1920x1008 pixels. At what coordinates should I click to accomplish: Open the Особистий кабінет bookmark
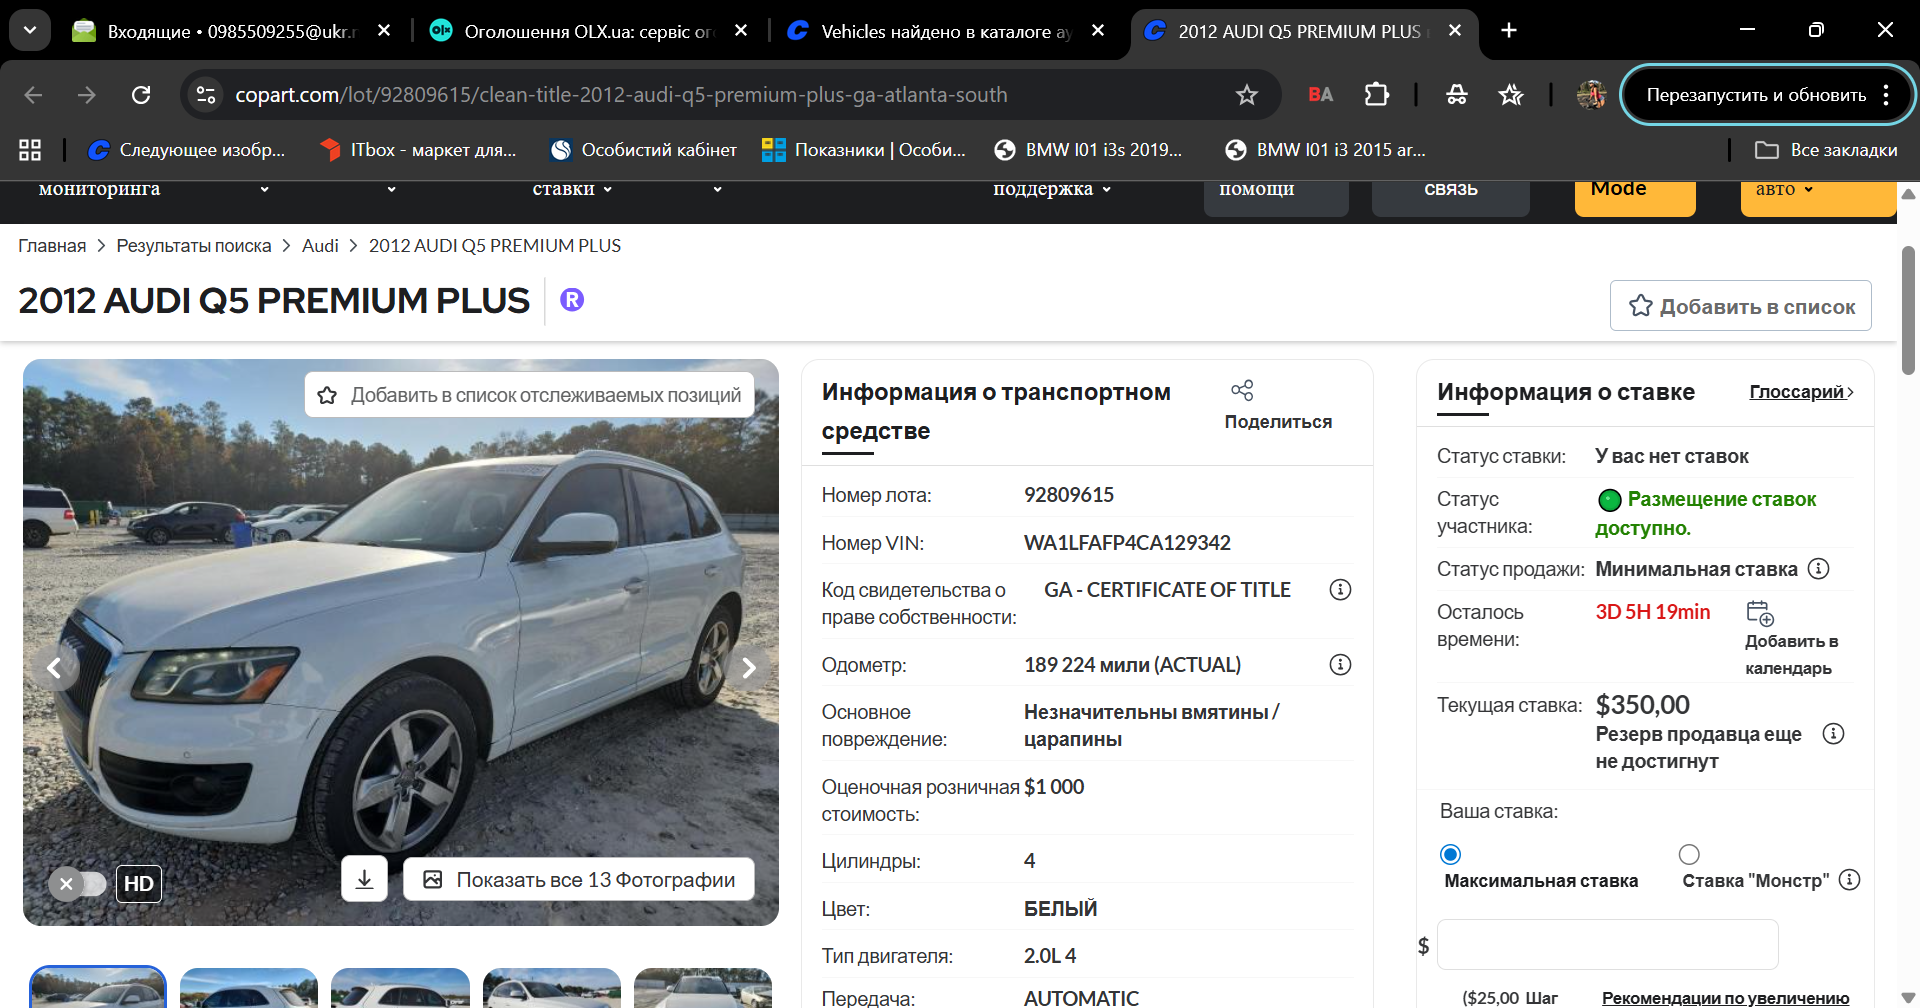click(643, 150)
